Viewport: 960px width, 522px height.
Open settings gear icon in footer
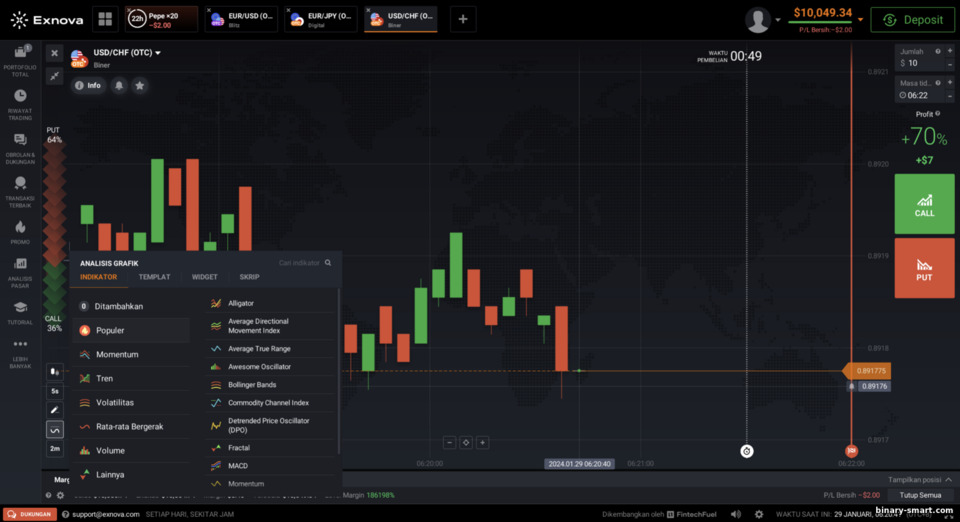[759, 514]
